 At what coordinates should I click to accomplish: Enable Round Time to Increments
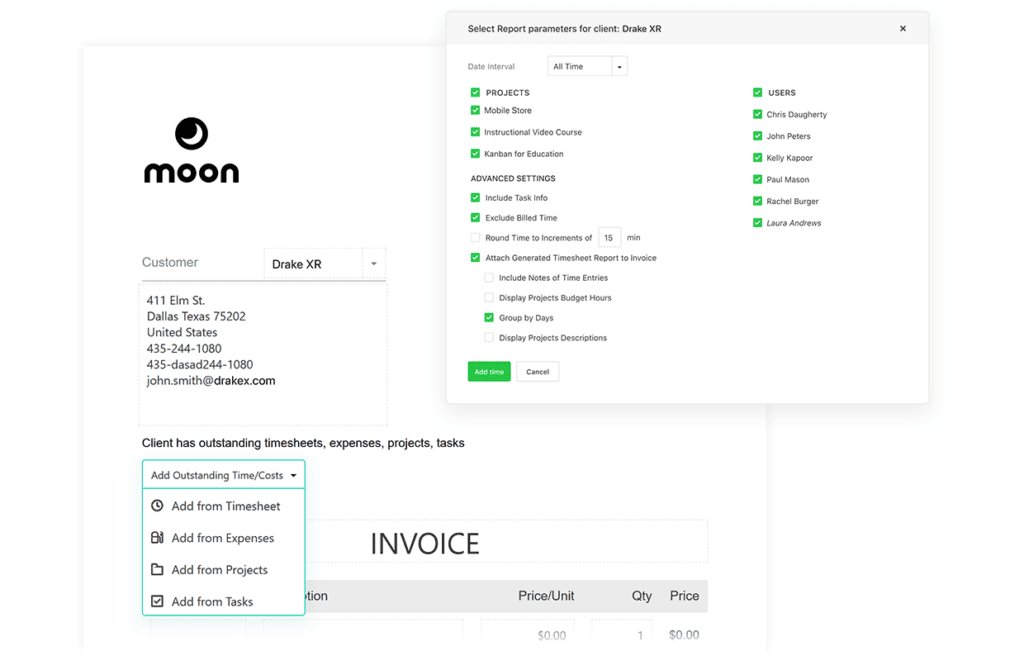[475, 237]
